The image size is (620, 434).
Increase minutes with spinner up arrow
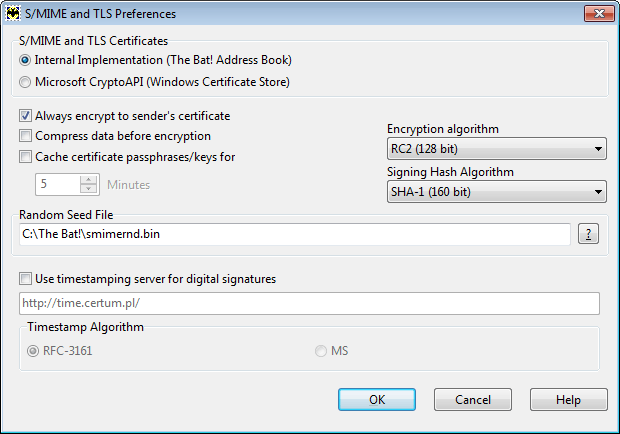tap(88, 180)
